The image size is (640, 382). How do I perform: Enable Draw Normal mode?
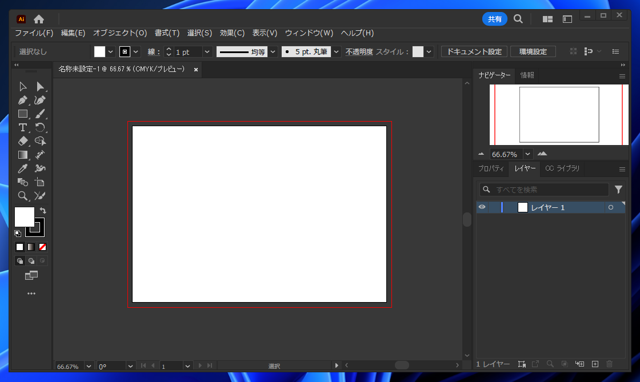pyautogui.click(x=20, y=261)
